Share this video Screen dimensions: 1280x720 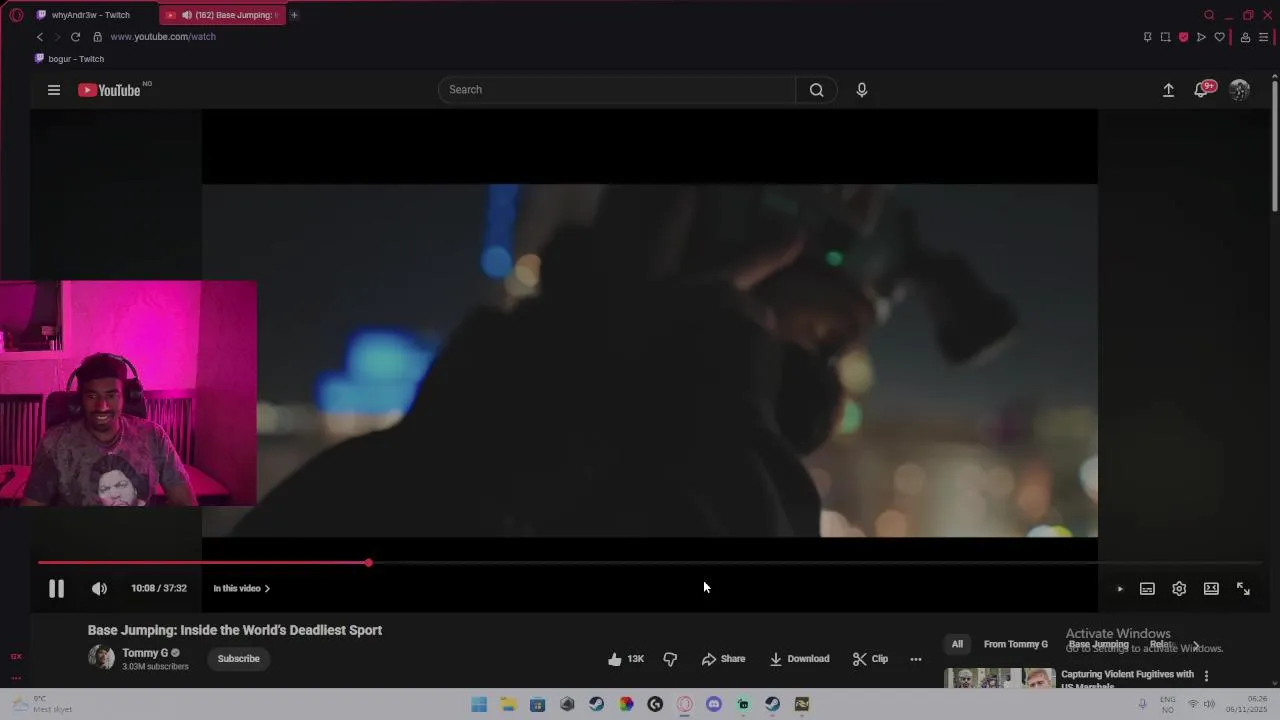pyautogui.click(x=723, y=659)
